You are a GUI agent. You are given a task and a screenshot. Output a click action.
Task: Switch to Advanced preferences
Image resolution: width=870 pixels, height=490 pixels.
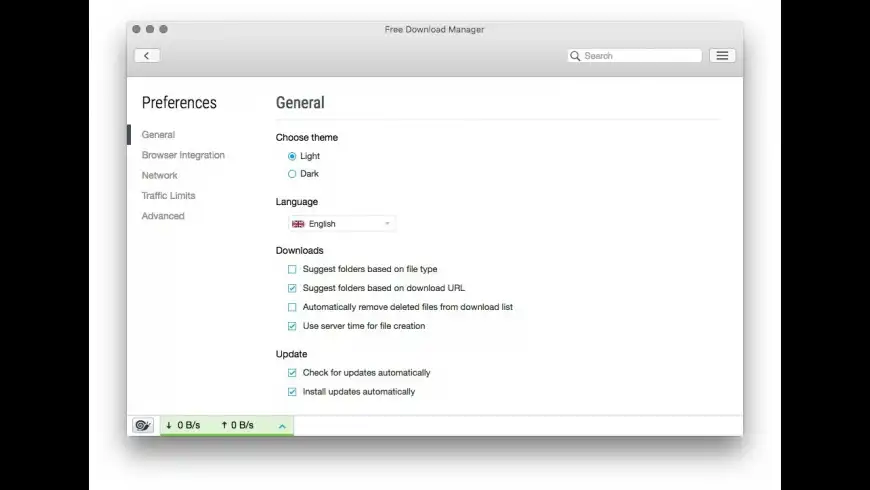163,216
